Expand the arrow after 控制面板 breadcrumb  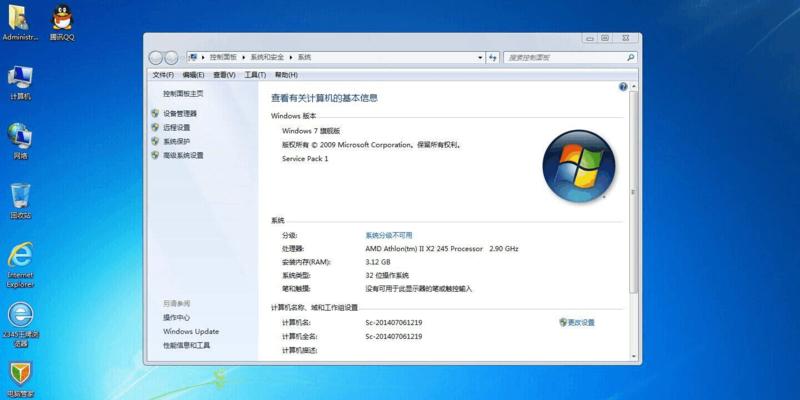[x=244, y=58]
